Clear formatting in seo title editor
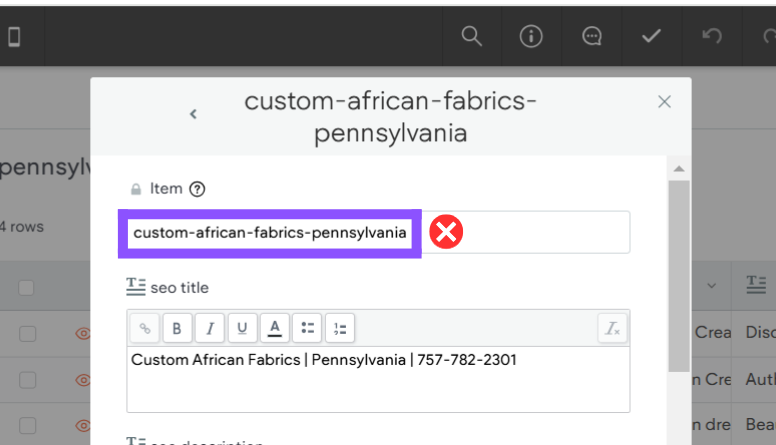The image size is (776, 445). pos(613,328)
